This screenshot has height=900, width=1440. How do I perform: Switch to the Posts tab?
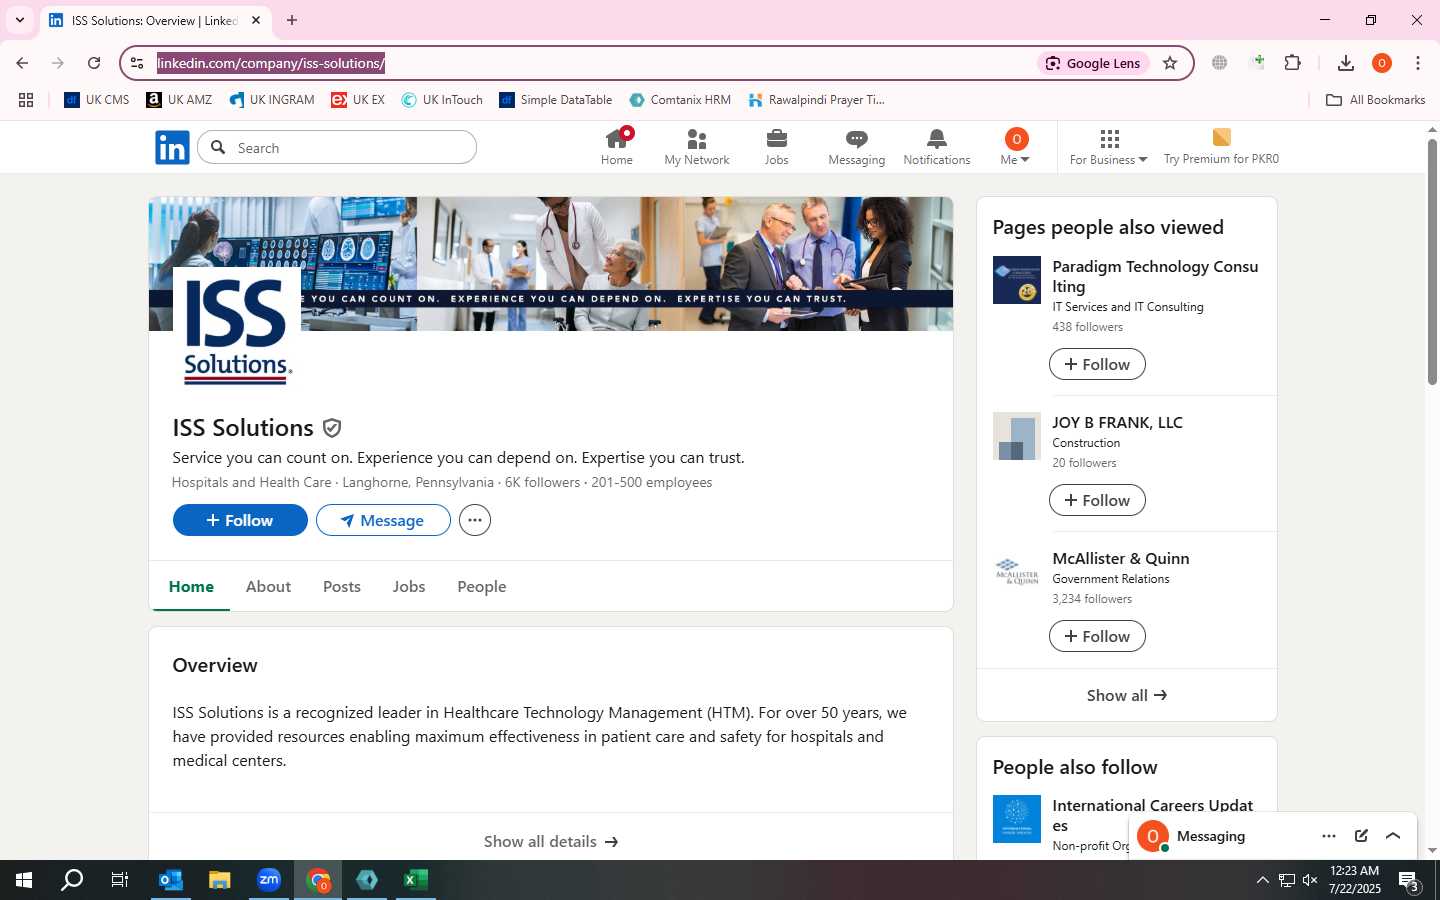coord(342,587)
